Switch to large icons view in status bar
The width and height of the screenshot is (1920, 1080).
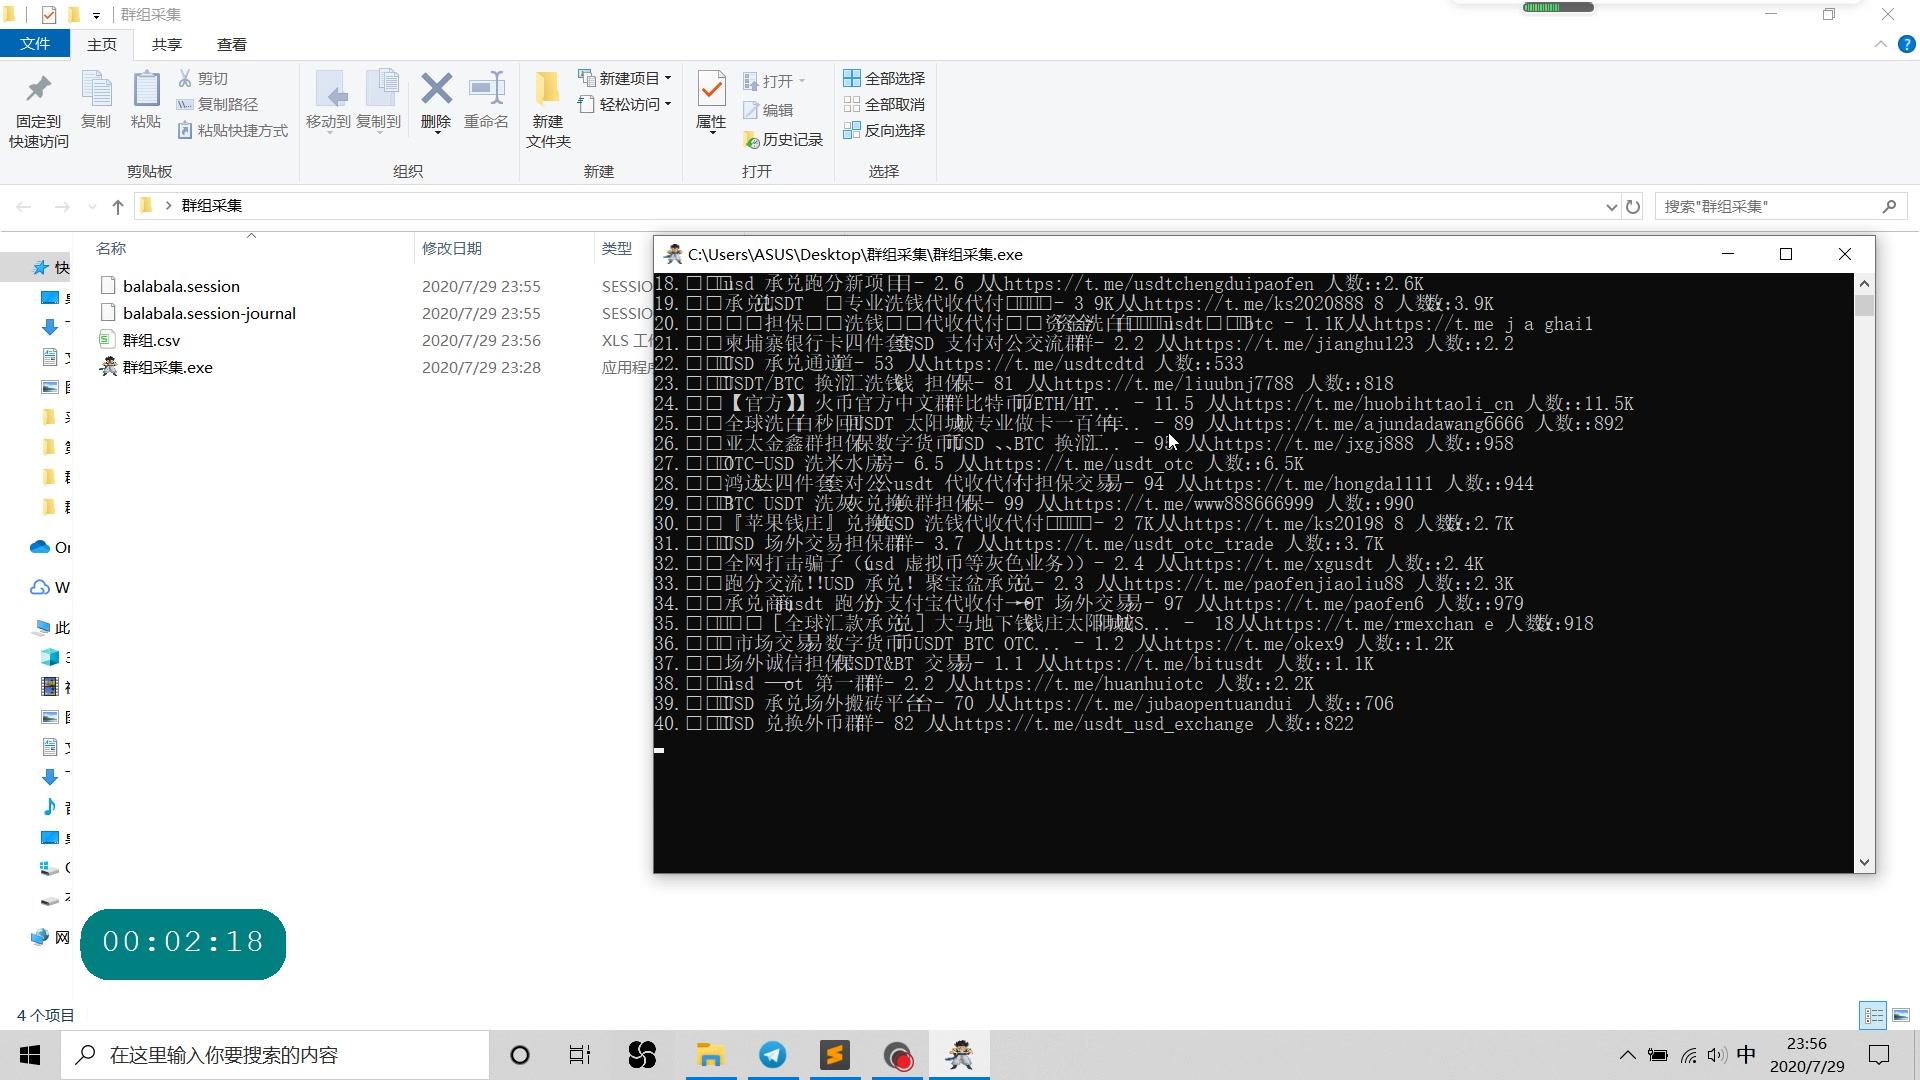1901,1015
